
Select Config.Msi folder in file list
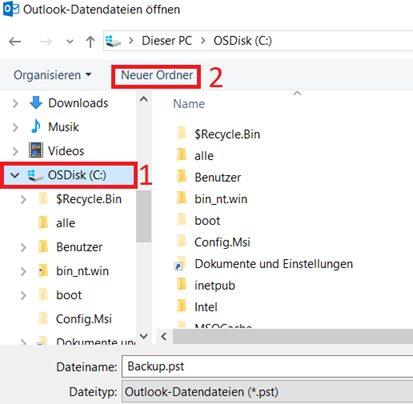[x=222, y=242]
